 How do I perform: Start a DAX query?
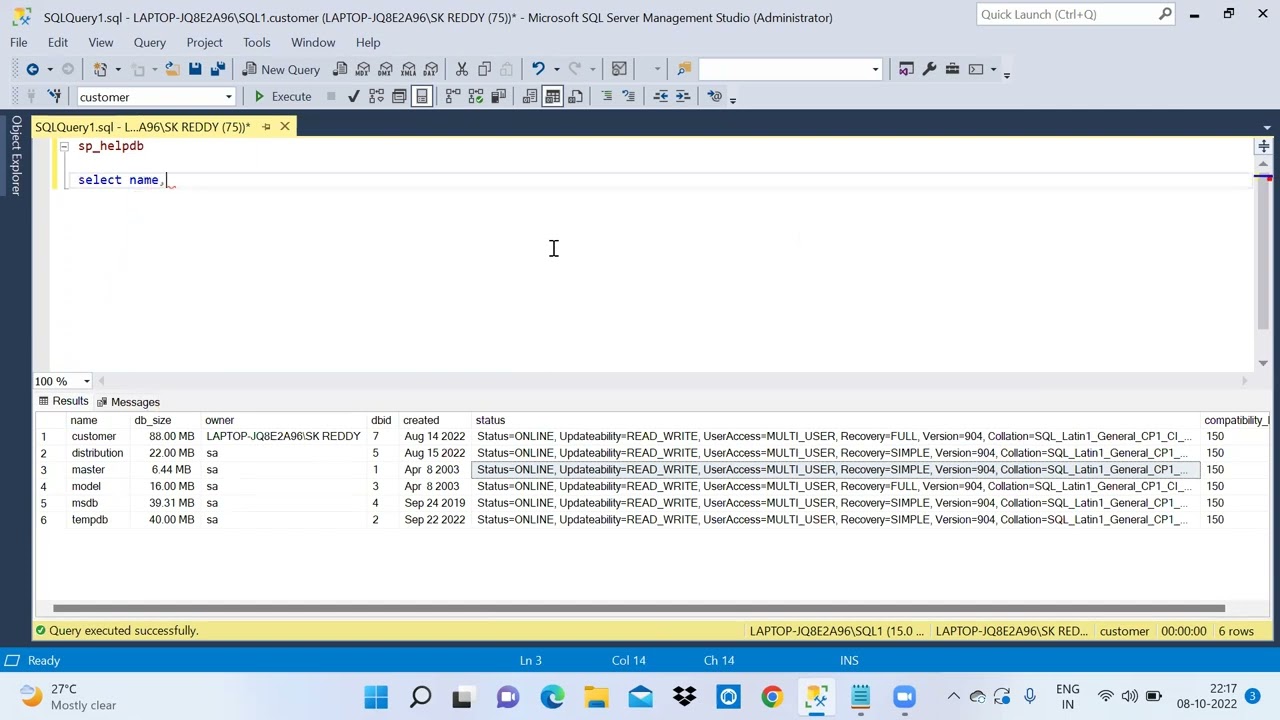click(x=431, y=69)
